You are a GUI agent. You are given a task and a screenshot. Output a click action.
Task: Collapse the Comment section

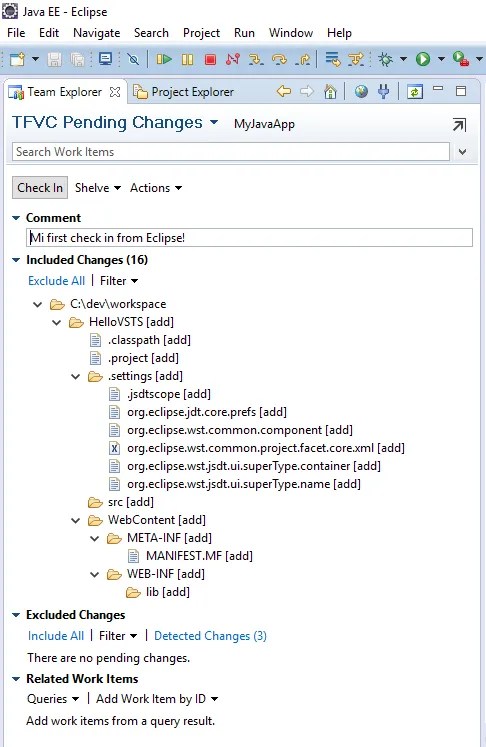pyautogui.click(x=16, y=218)
